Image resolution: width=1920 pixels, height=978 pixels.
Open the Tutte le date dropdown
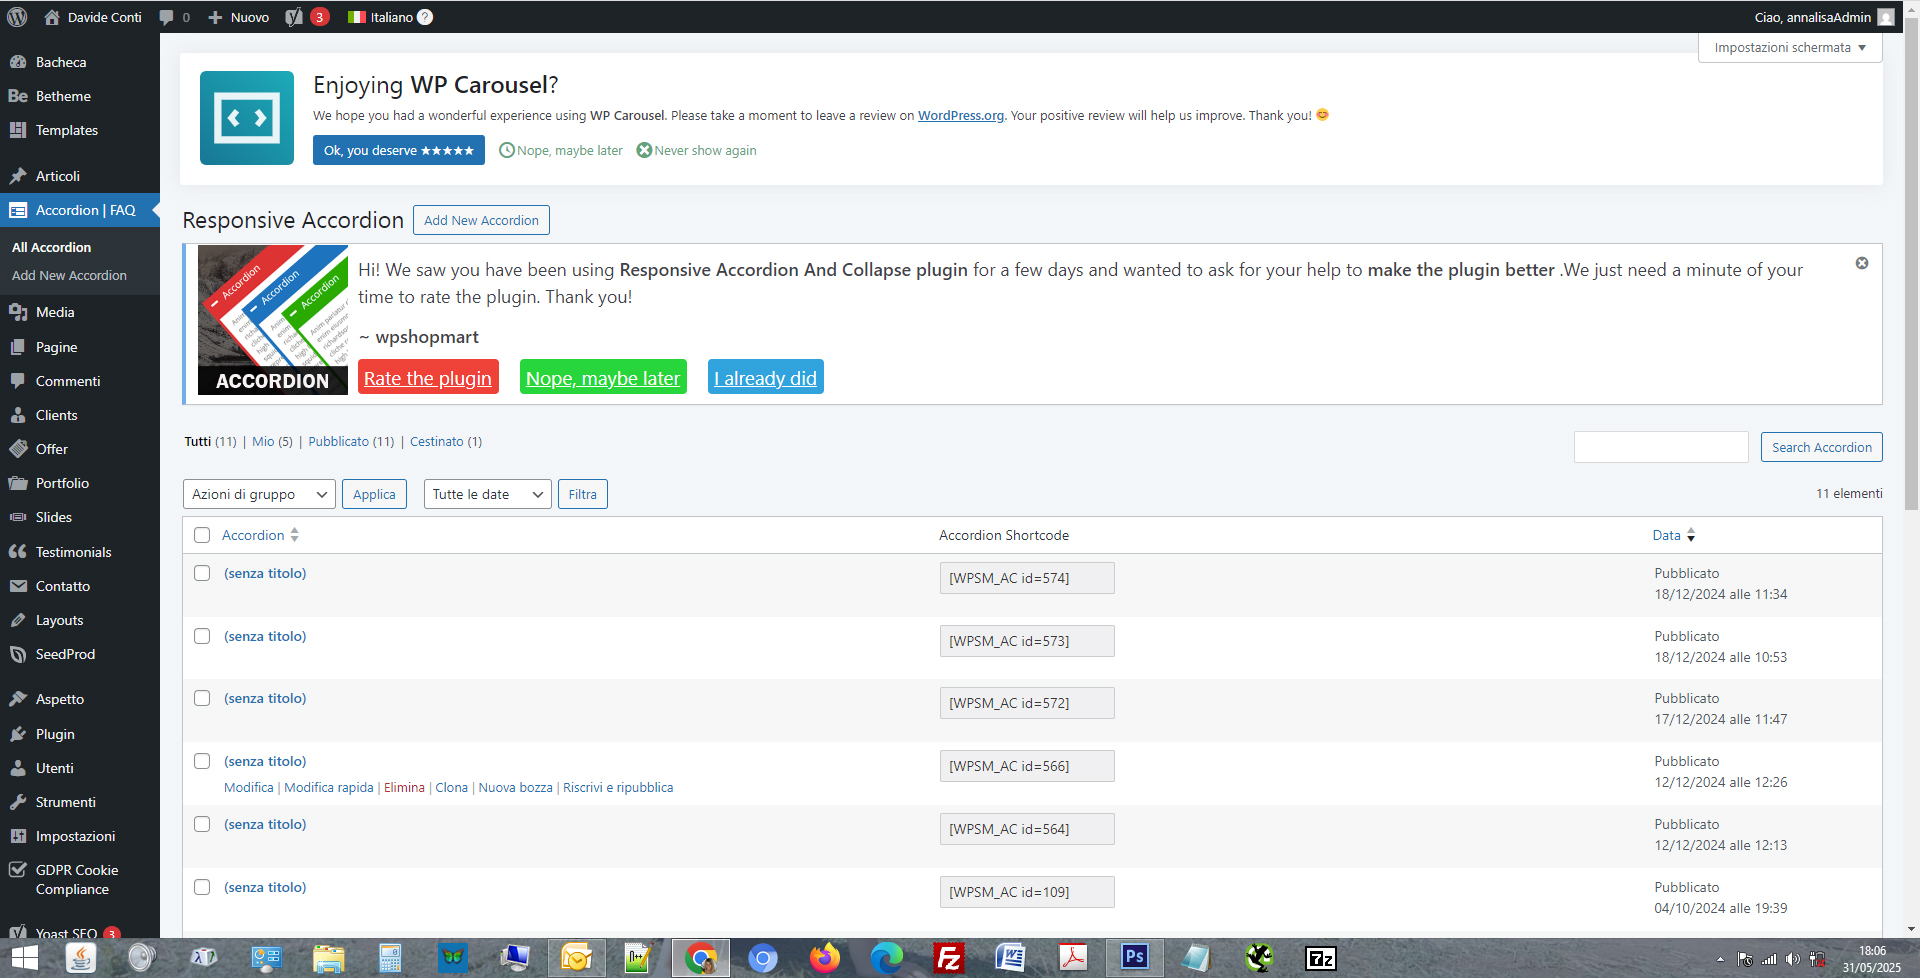click(x=487, y=494)
